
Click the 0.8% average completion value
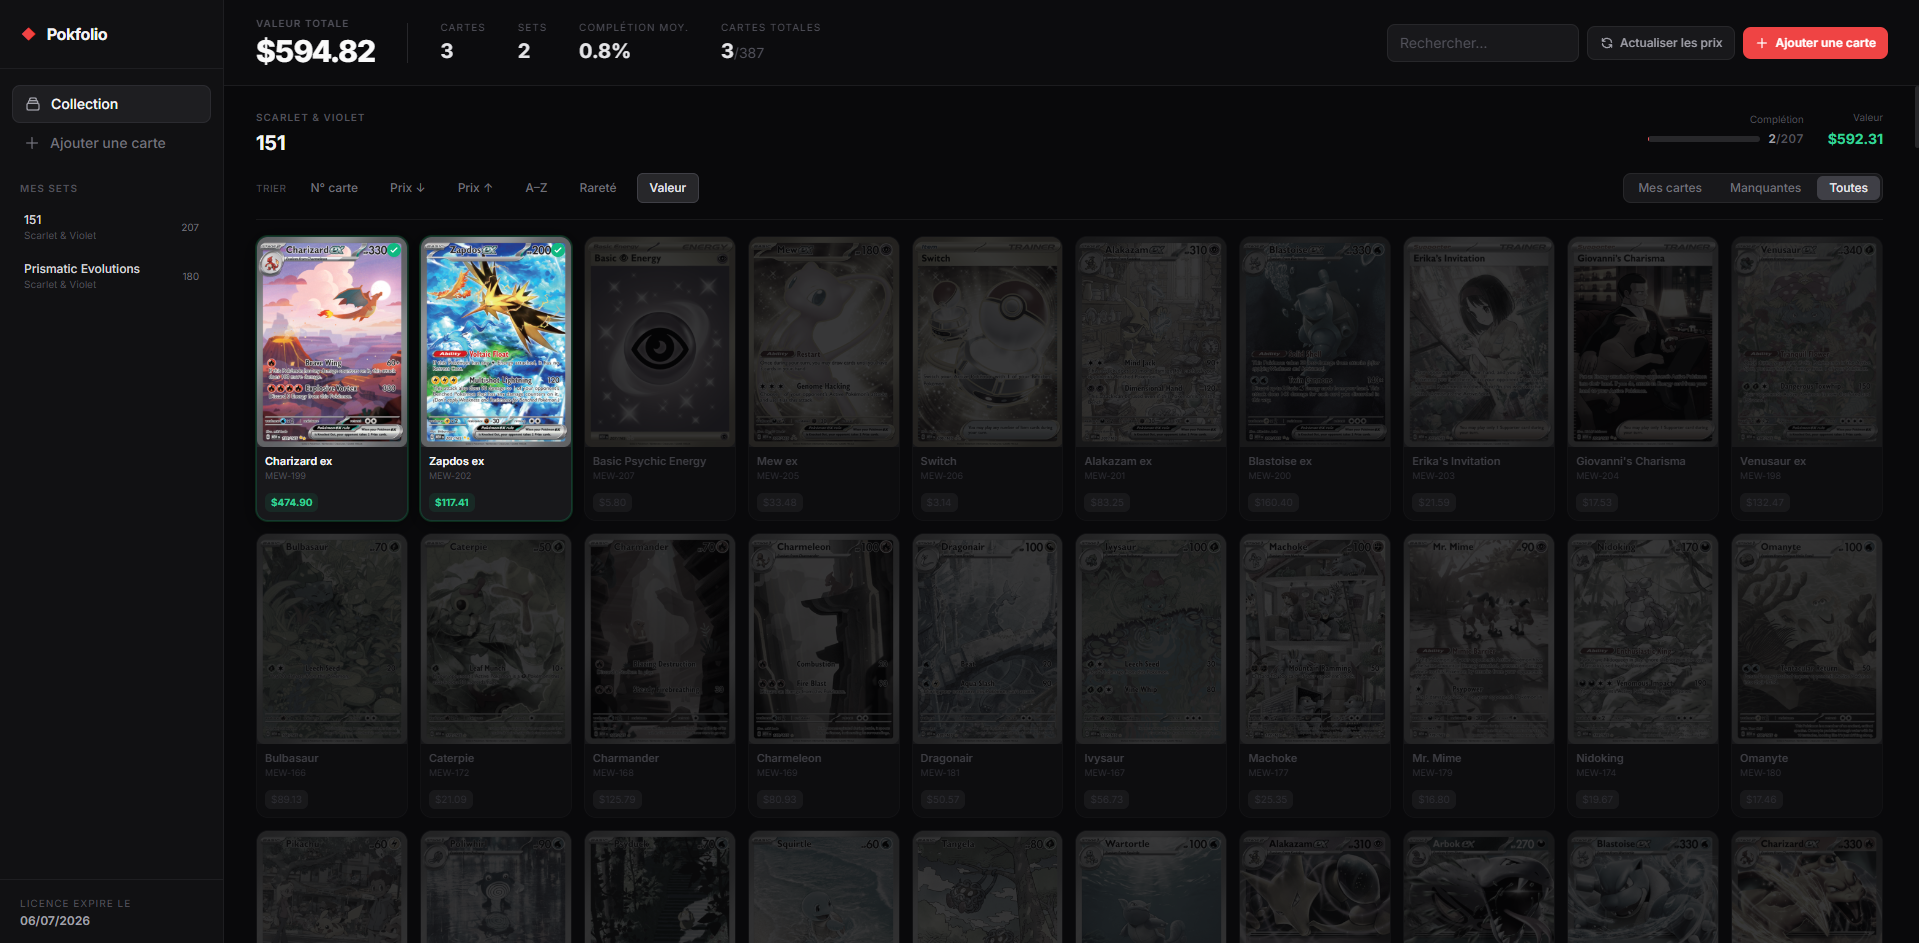(x=604, y=51)
